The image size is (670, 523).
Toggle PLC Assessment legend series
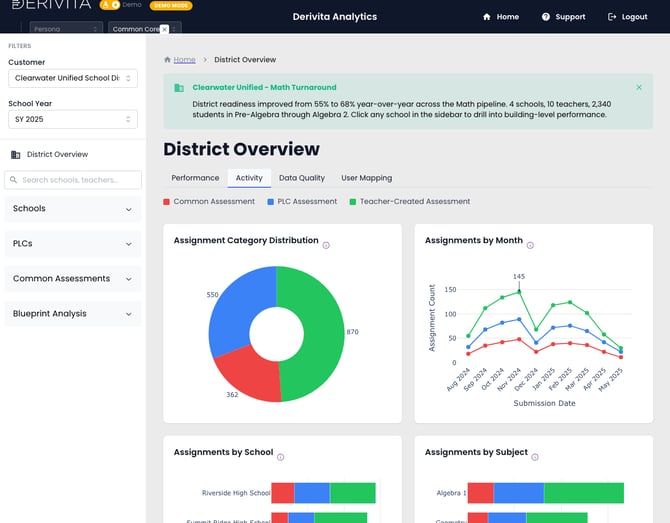[302, 202]
